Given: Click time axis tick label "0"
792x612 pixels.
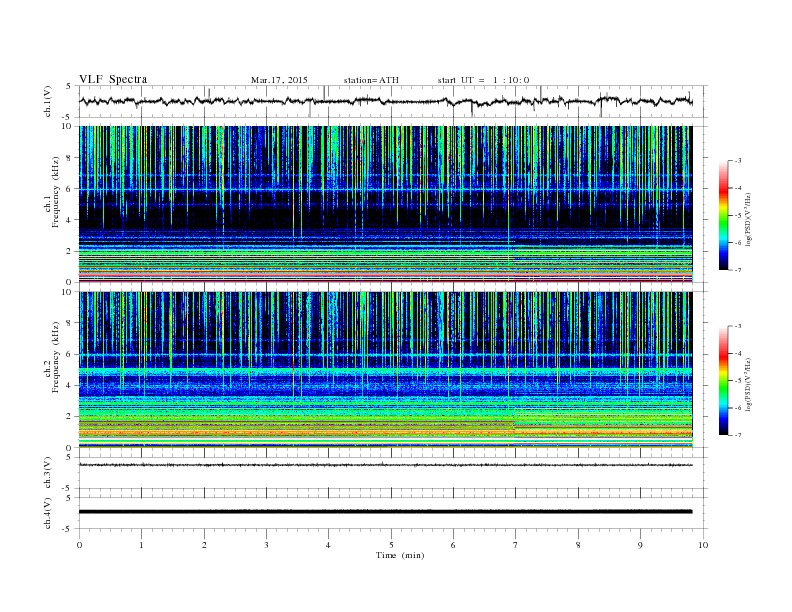Looking at the screenshot, I should click(79, 545).
